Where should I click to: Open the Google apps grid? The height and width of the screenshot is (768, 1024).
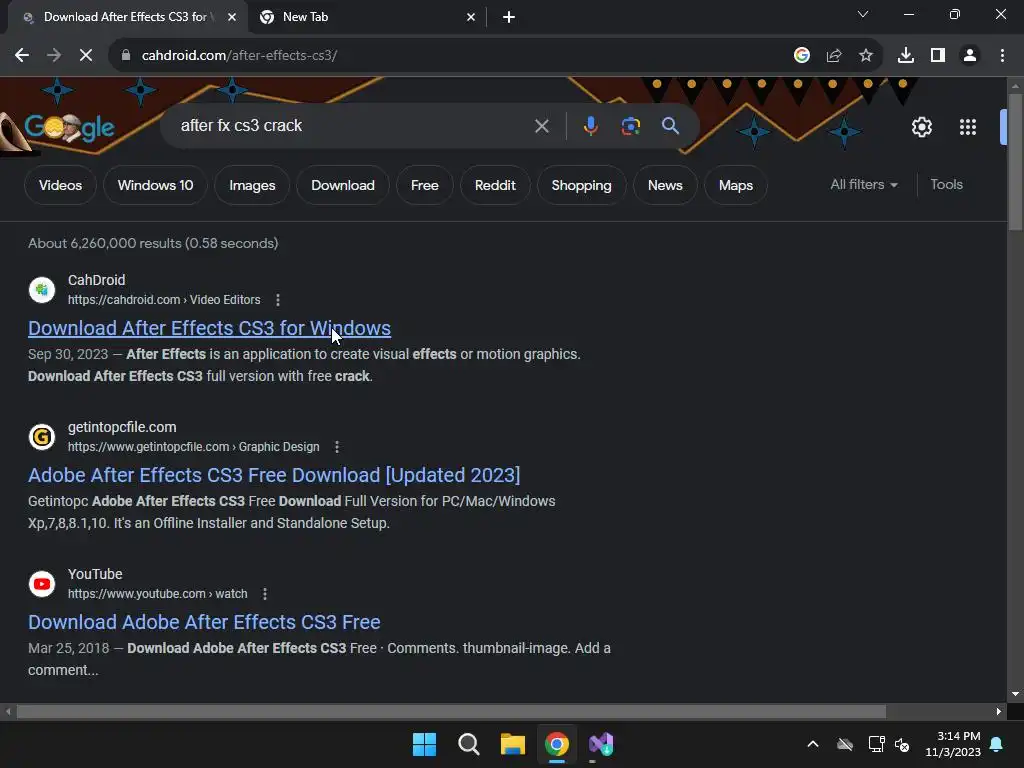968,127
